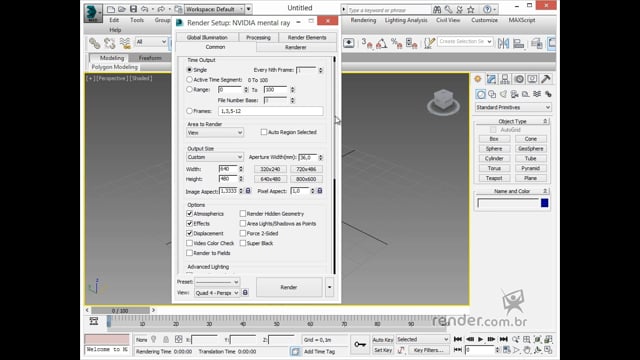Open the Rendering menu

(x=363, y=20)
